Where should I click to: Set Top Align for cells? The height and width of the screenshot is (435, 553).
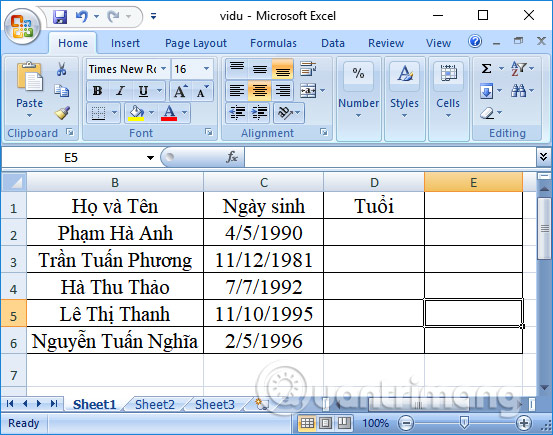(x=237, y=68)
